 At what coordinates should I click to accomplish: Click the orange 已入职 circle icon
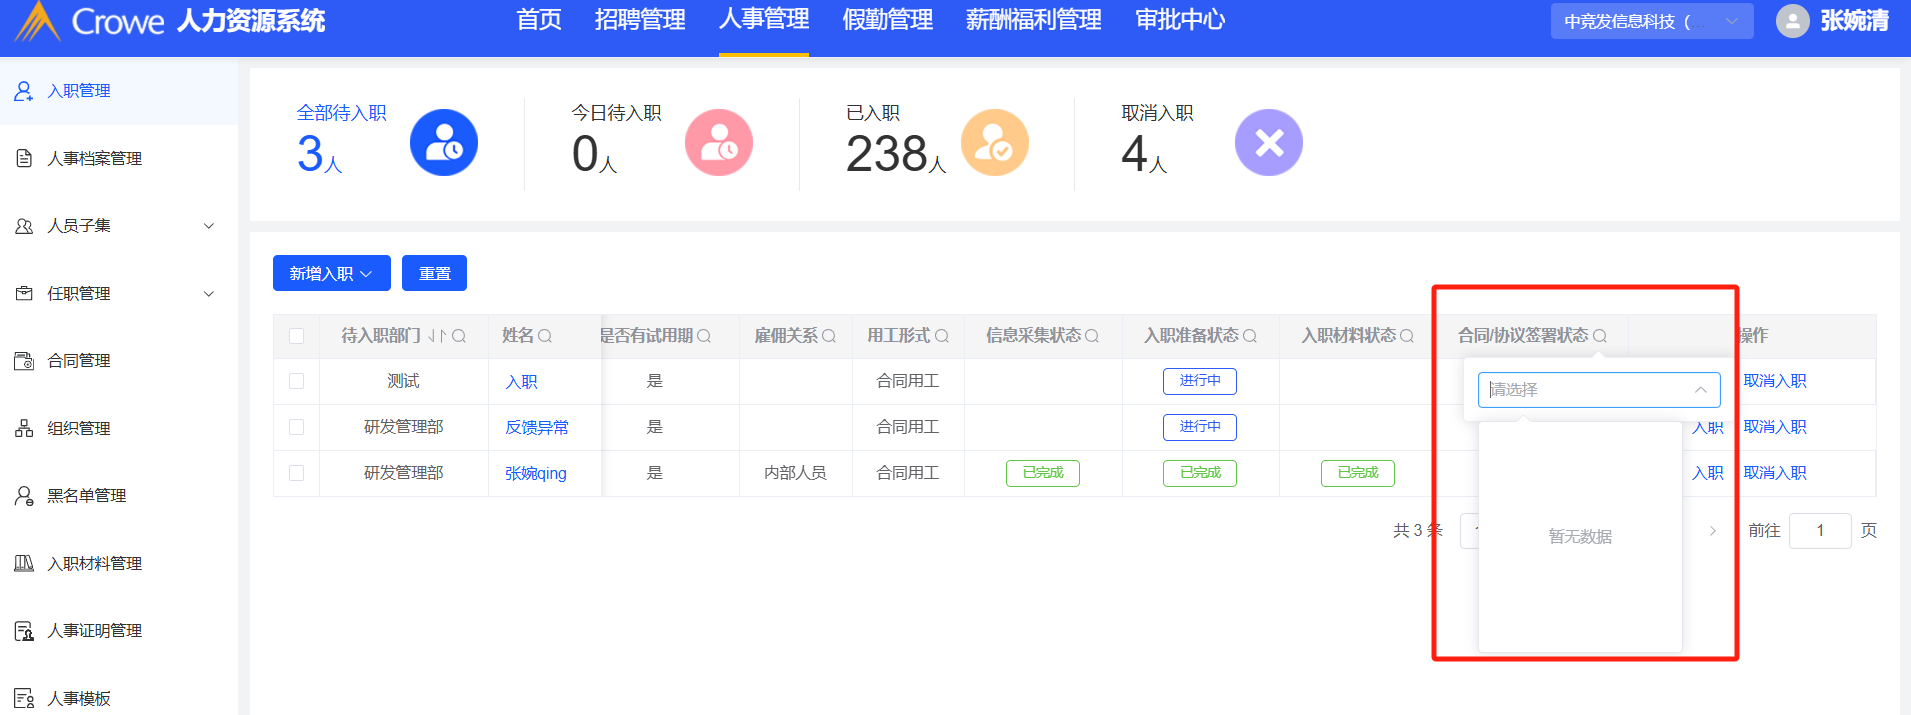[994, 143]
